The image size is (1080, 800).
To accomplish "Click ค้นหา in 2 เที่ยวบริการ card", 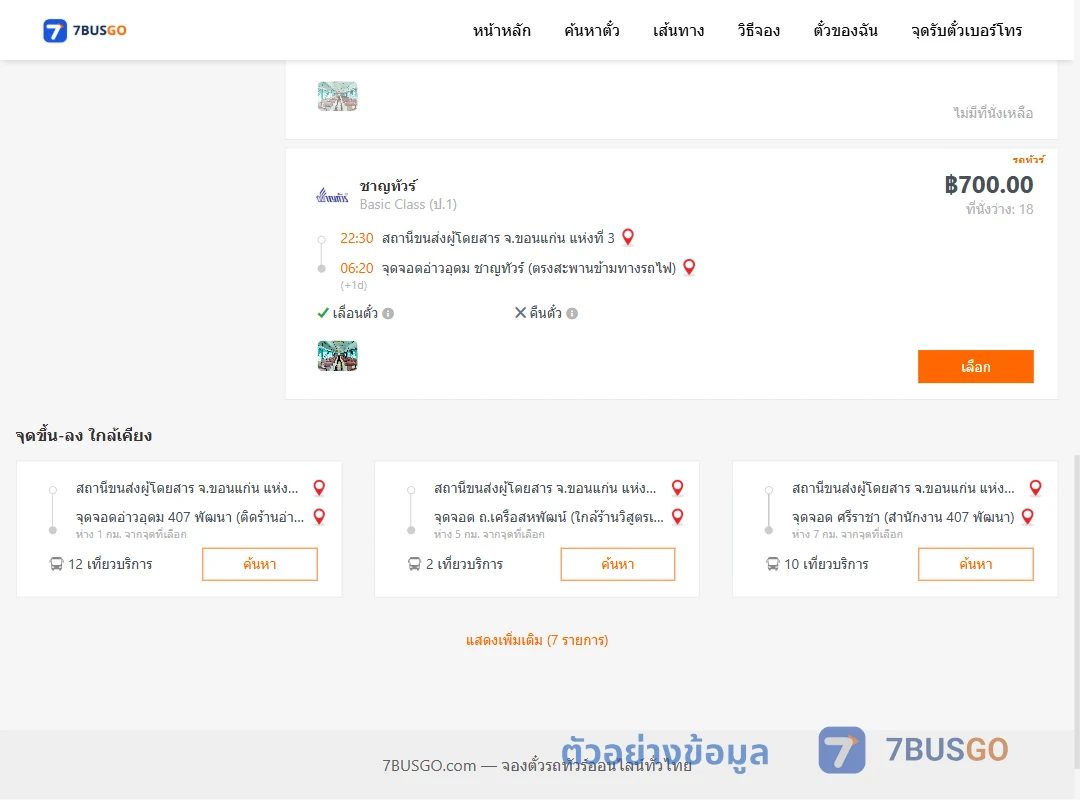I will [x=618, y=564].
